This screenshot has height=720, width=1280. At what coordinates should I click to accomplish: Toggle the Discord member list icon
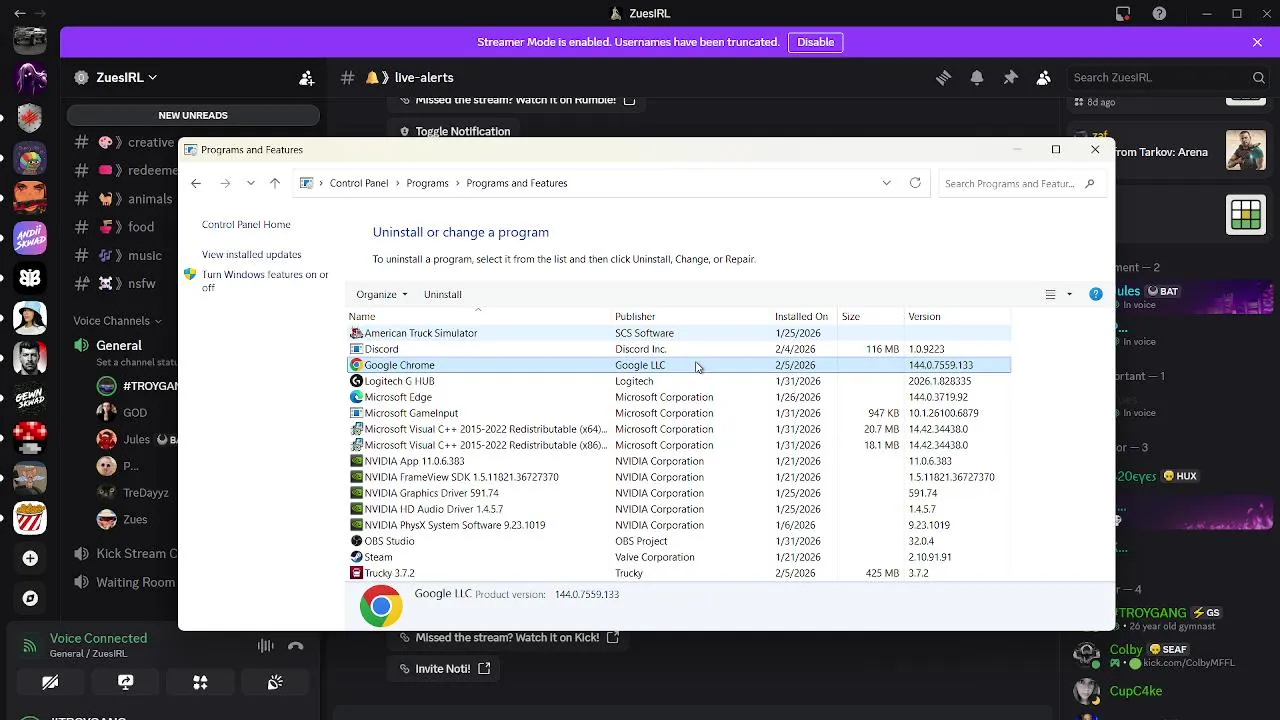coord(1044,78)
